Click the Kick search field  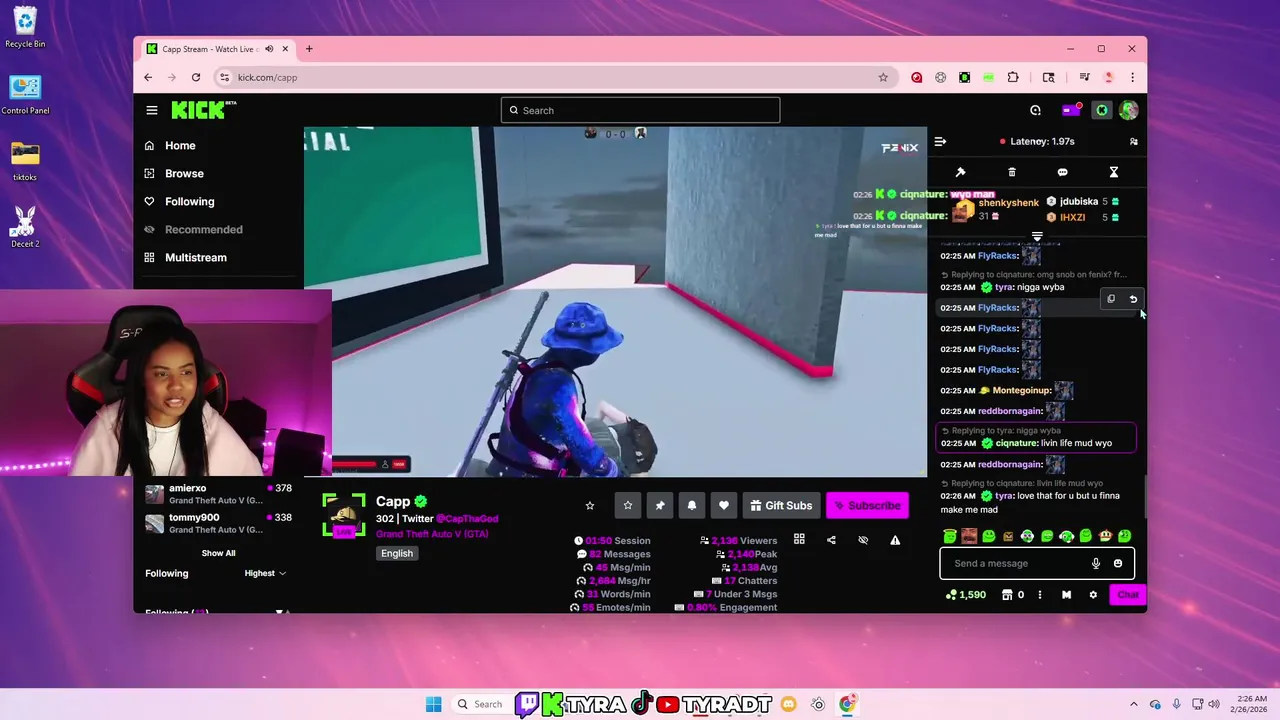coord(640,110)
